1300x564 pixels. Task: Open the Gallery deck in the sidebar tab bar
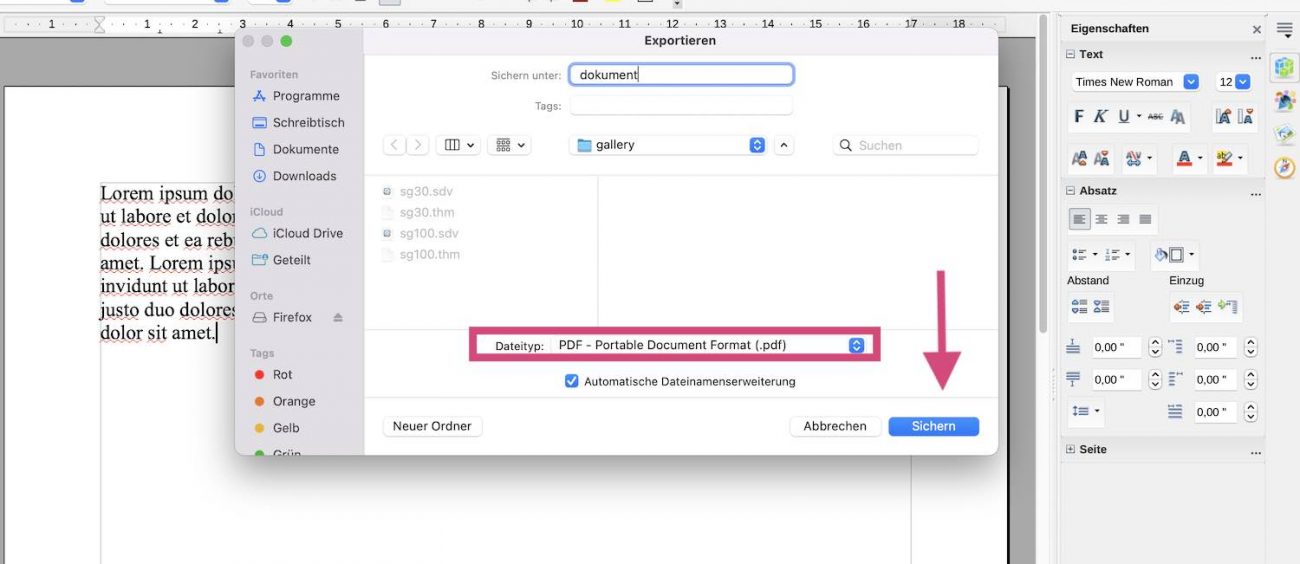tap(1285, 134)
